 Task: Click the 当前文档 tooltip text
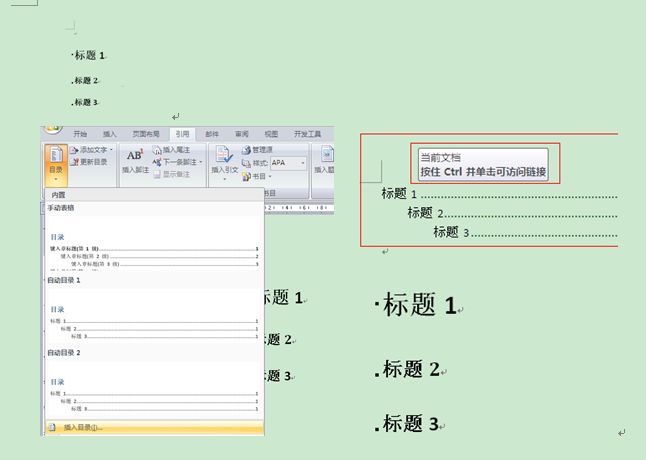[x=440, y=157]
